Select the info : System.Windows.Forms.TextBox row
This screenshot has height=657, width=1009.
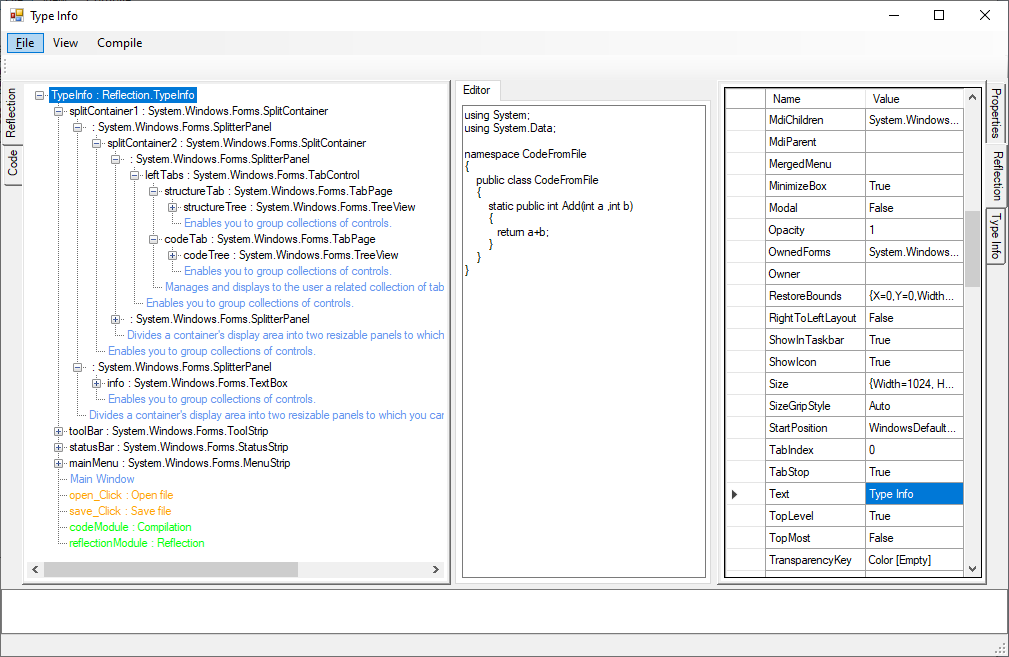198,384
